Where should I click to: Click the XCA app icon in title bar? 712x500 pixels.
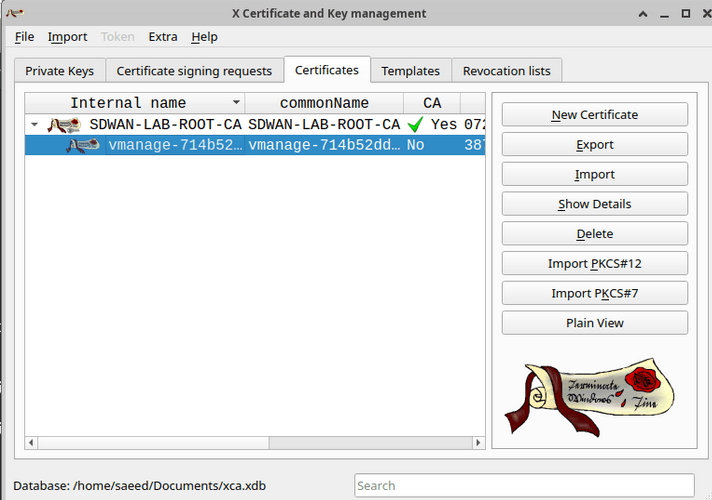pyautogui.click(x=15, y=13)
